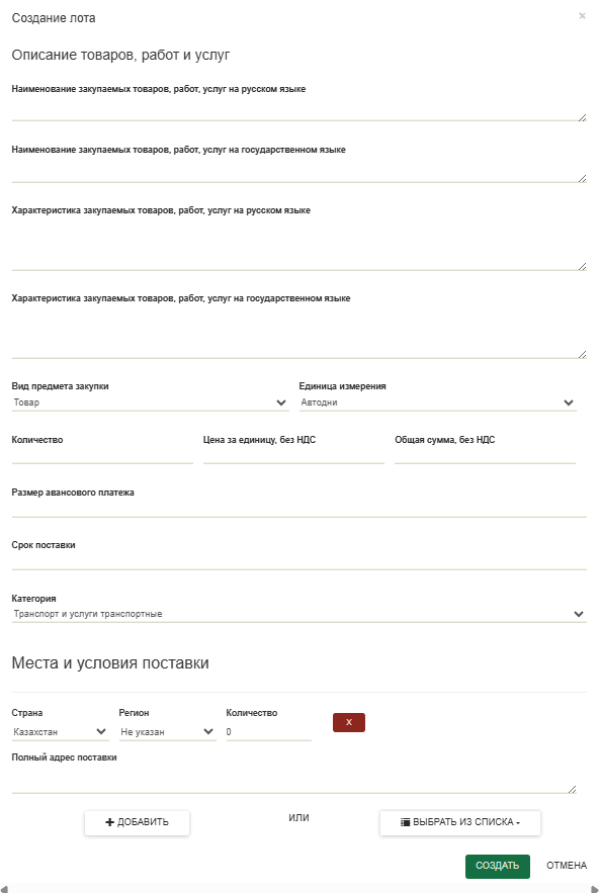Open the Единица измерения dropdown
This screenshot has width=600, height=893.
pyautogui.click(x=437, y=403)
